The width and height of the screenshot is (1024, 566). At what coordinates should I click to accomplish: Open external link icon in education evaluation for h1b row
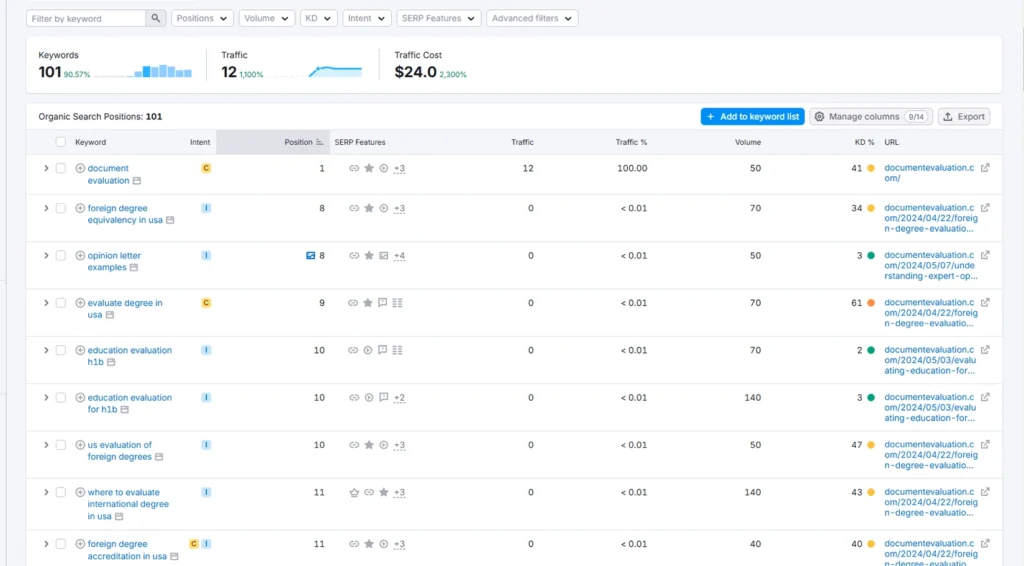pos(985,397)
